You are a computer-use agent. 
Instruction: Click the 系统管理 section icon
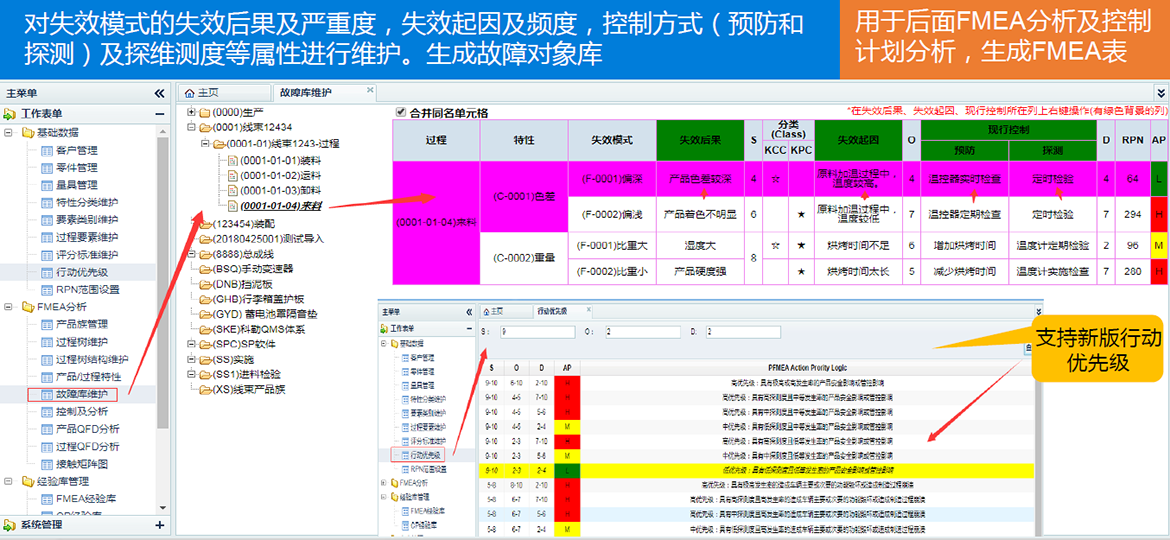click(x=10, y=525)
